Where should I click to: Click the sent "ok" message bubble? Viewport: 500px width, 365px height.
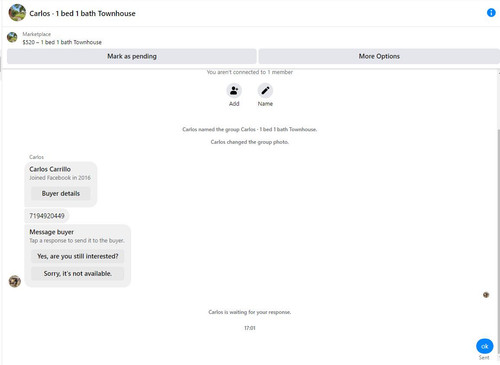[485, 346]
